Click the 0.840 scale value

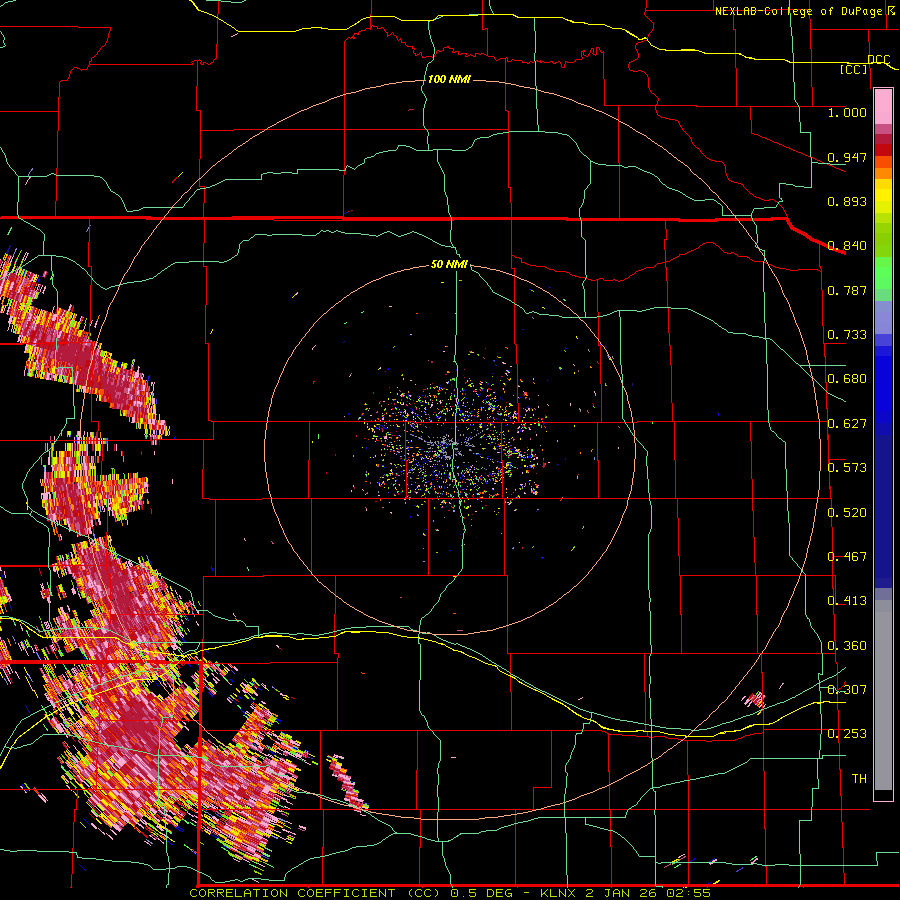coord(847,246)
